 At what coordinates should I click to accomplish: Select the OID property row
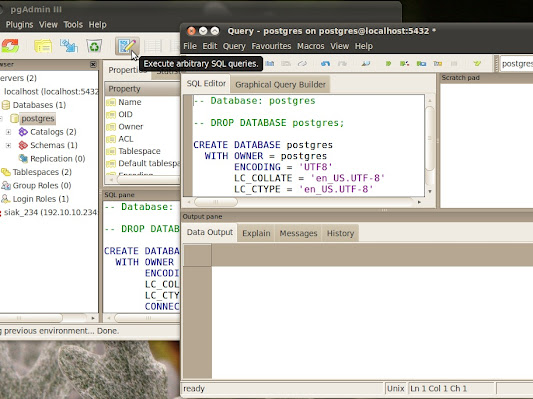pyautogui.click(x=142, y=114)
